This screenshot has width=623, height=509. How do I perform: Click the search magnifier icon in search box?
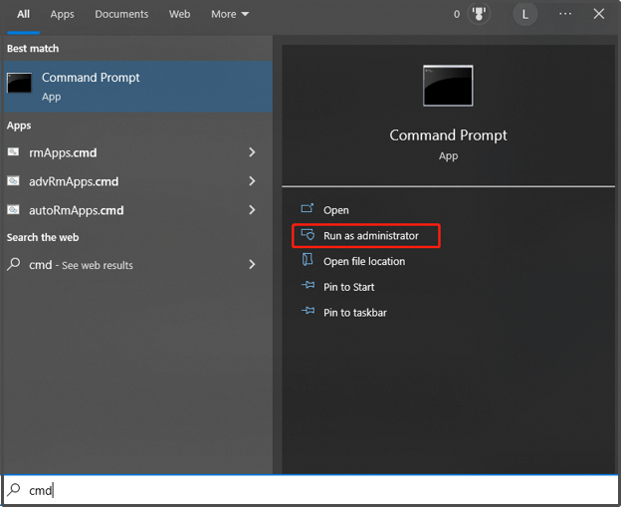point(14,490)
